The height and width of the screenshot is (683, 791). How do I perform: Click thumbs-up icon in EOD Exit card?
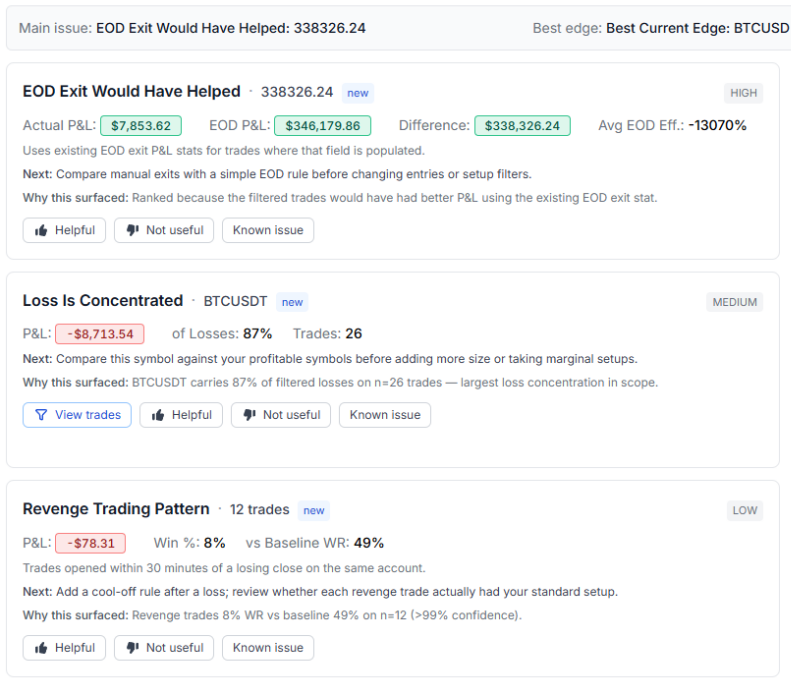[41, 231]
